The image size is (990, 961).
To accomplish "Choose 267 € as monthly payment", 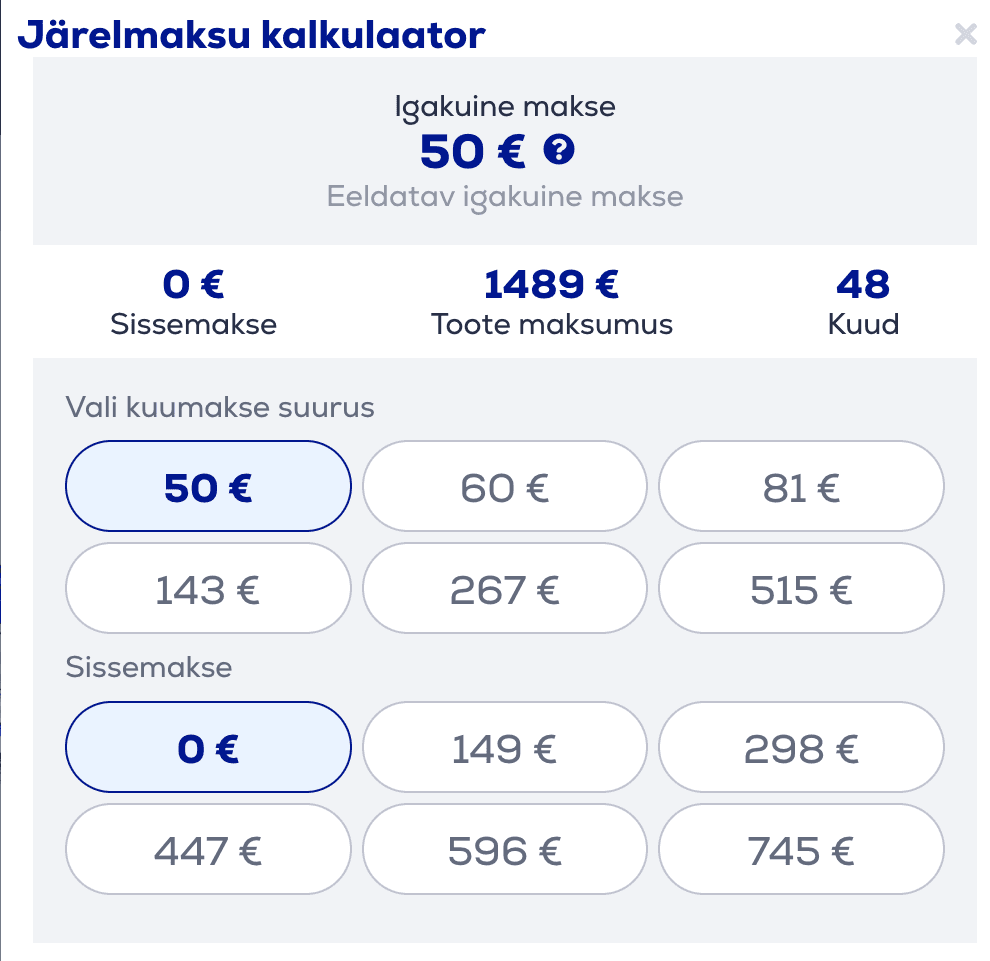I will [505, 589].
